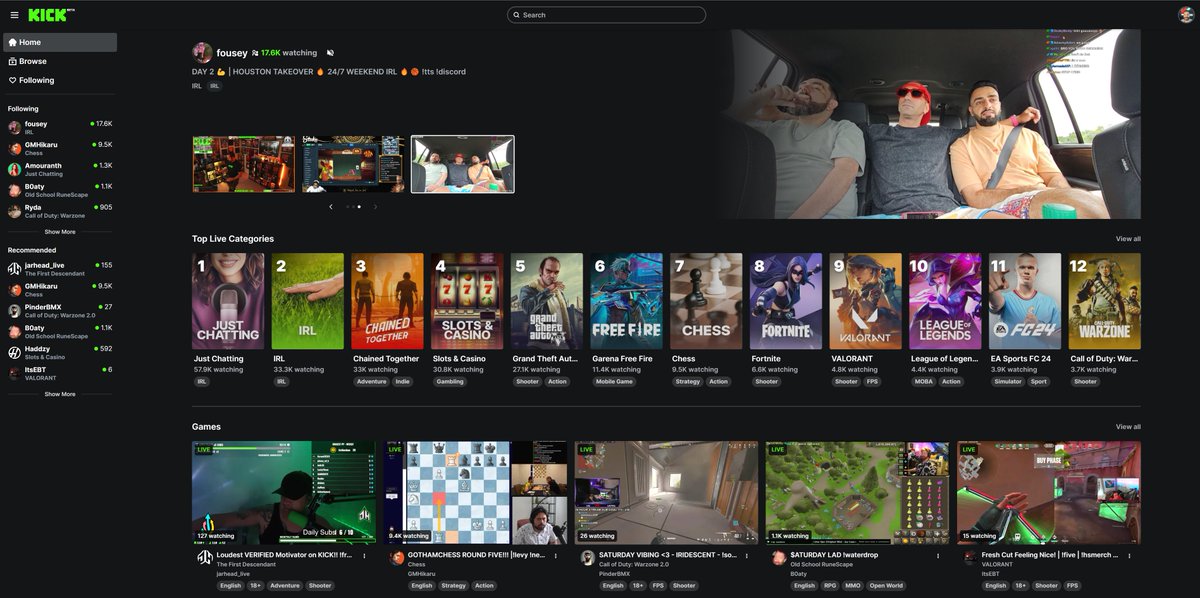Open jarhead_live stream thumbnail in Games
1200x598 pixels.
[285, 493]
